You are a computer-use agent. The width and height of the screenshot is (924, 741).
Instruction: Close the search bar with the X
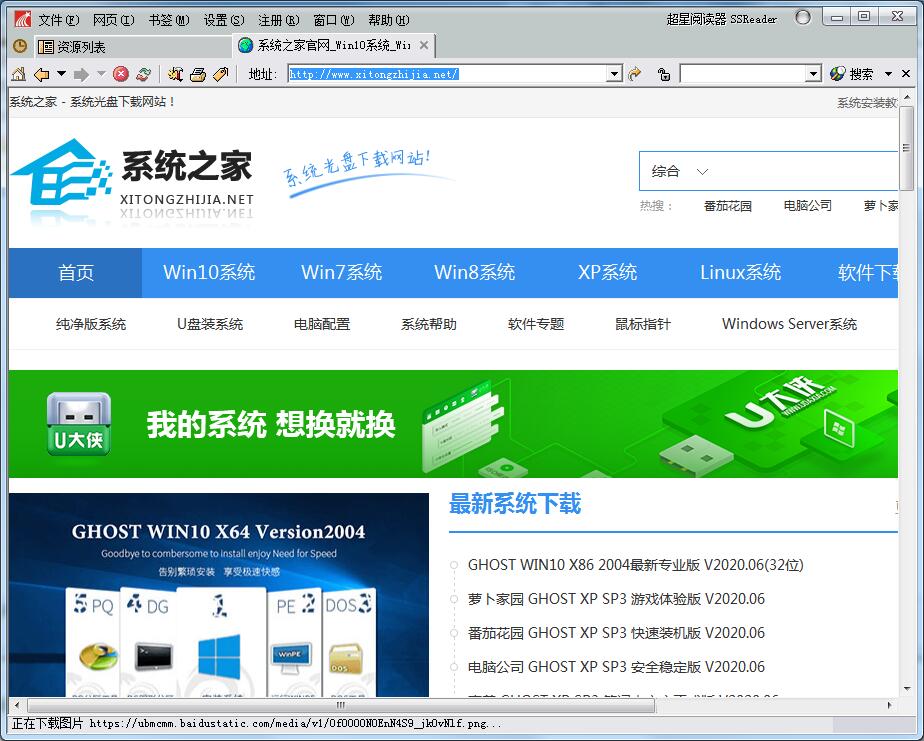[906, 74]
